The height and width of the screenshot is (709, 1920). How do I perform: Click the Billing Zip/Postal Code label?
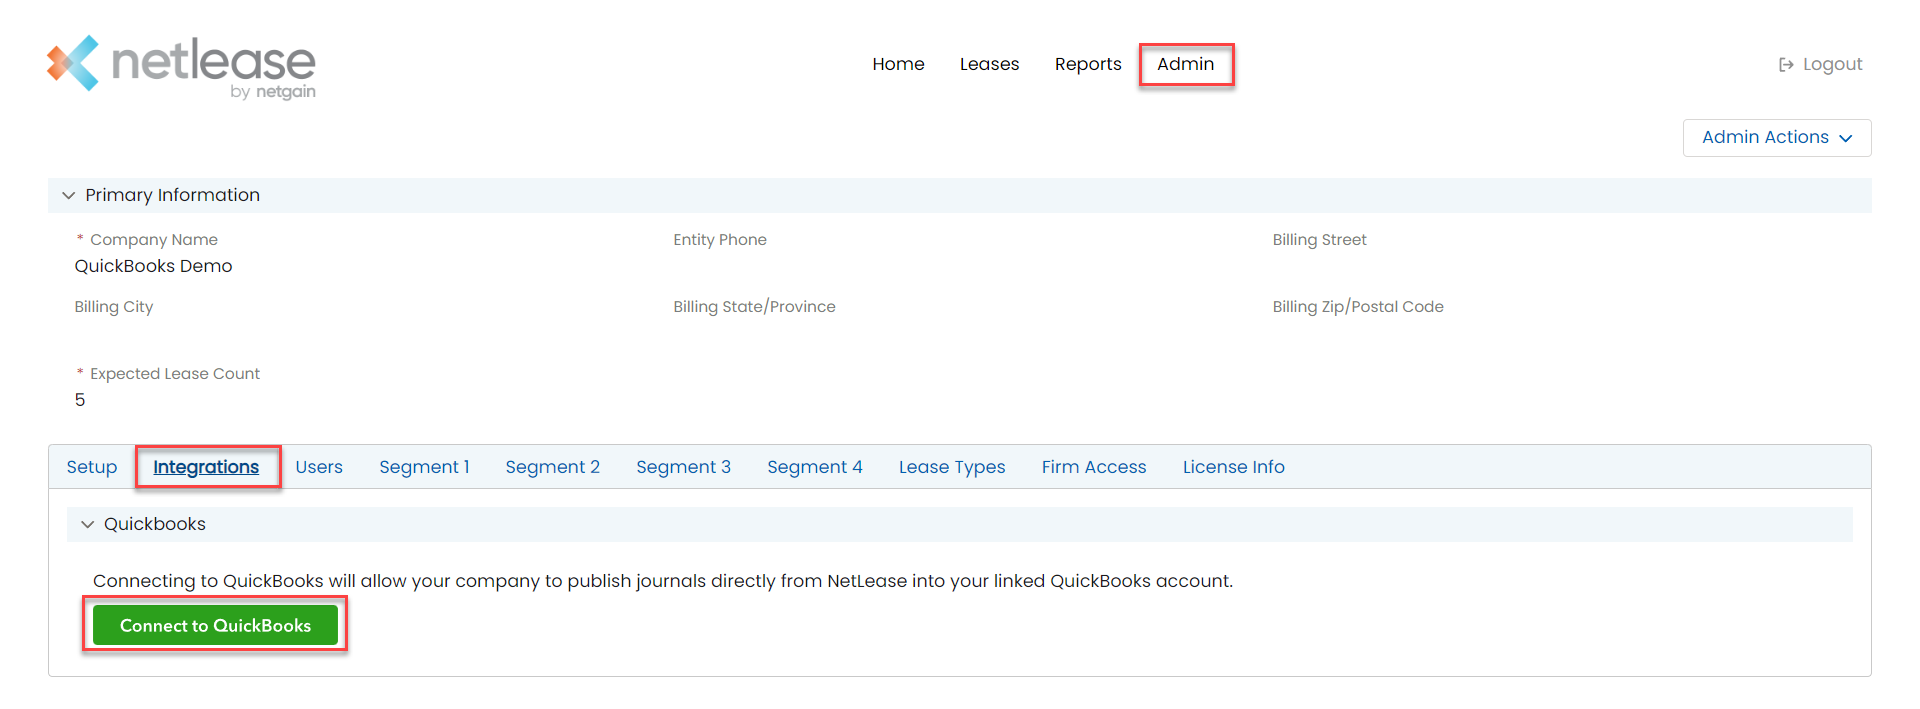point(1358,307)
